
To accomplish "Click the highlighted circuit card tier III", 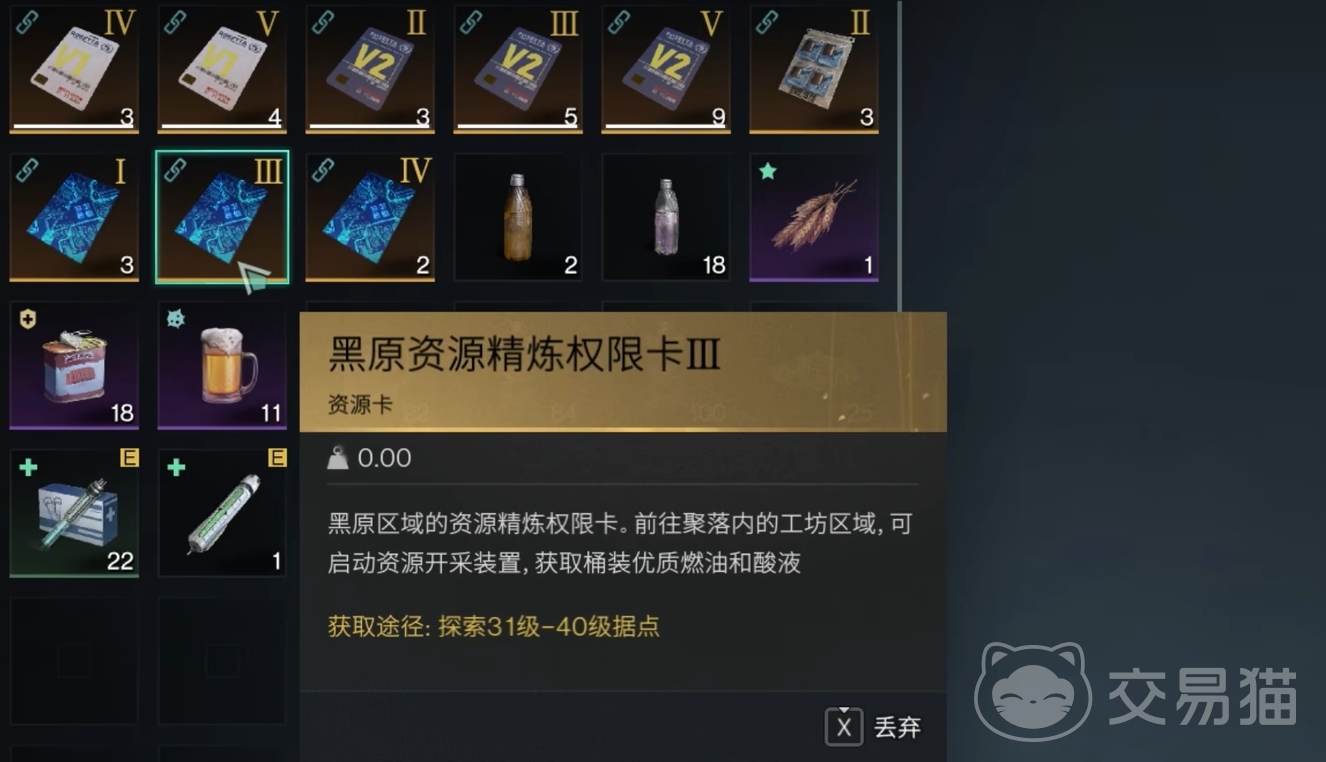I will coord(222,217).
